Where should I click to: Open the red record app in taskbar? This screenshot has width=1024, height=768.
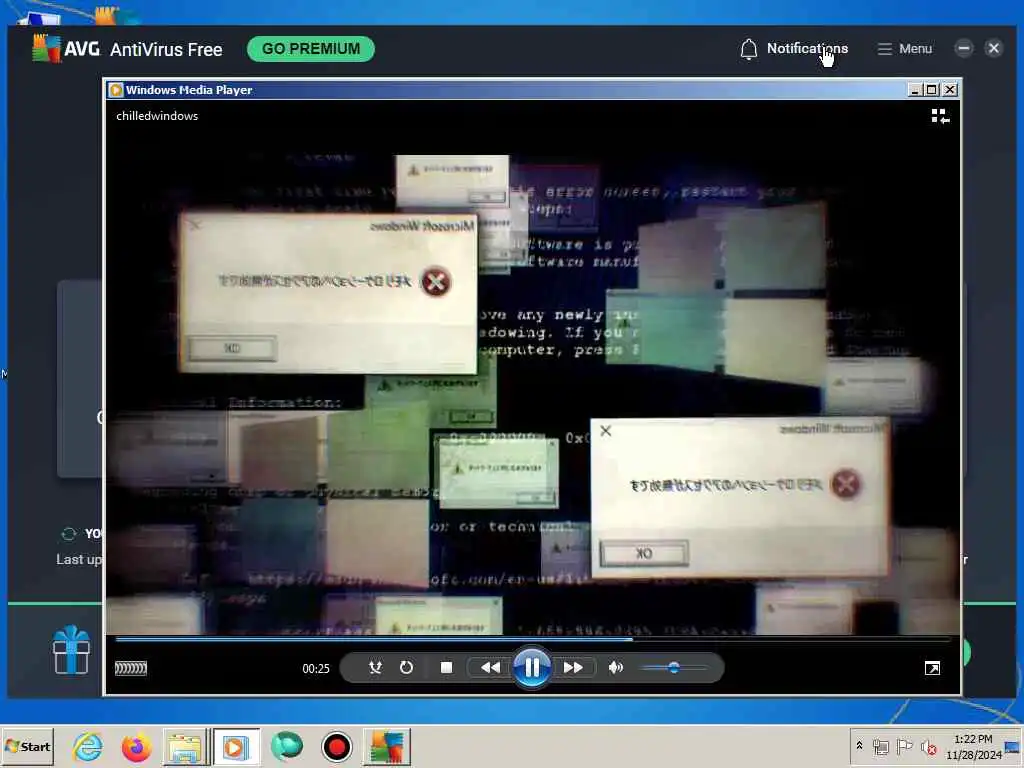click(337, 747)
